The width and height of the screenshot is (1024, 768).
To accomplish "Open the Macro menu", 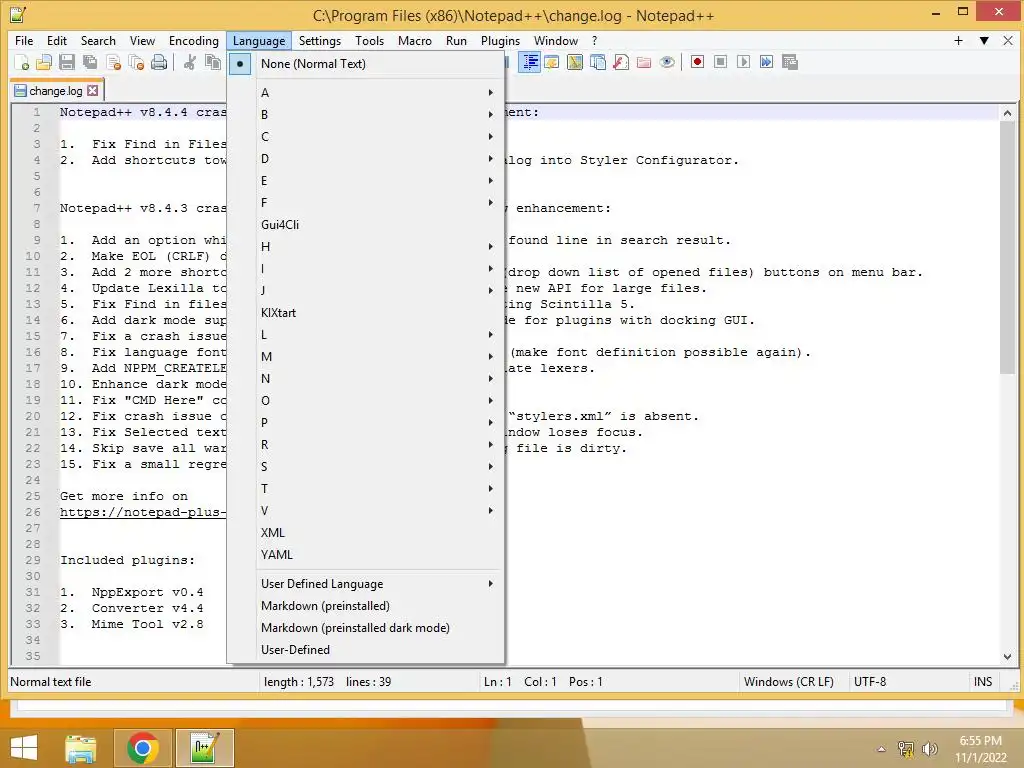I will coord(415,40).
